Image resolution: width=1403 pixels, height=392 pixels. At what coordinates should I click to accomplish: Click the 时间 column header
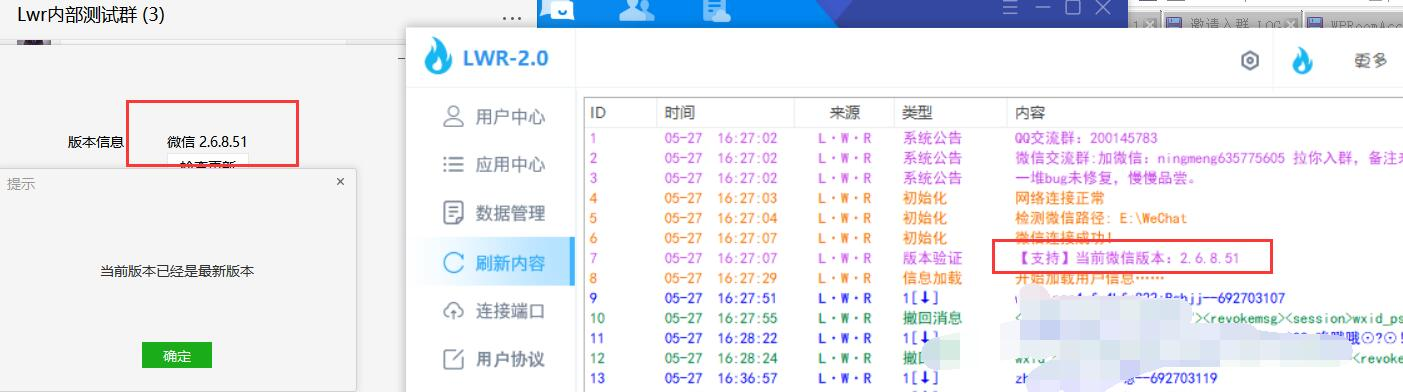[724, 112]
